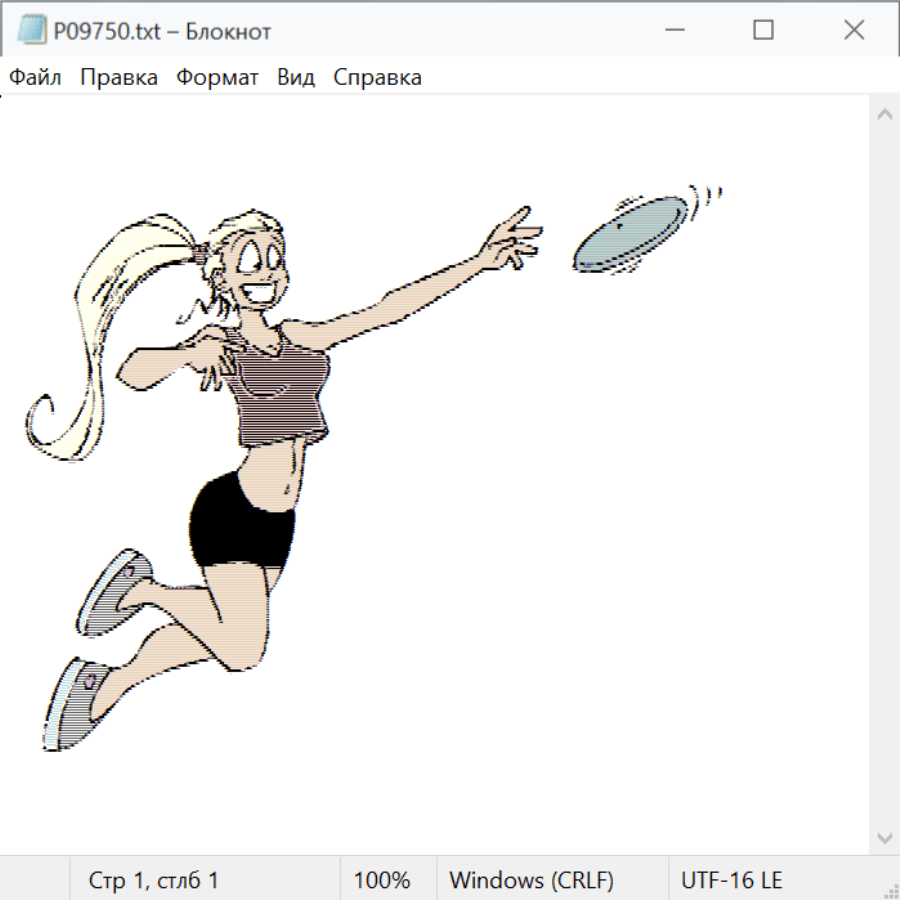
Task: Minimize the Блокнот window
Action: tap(672, 30)
